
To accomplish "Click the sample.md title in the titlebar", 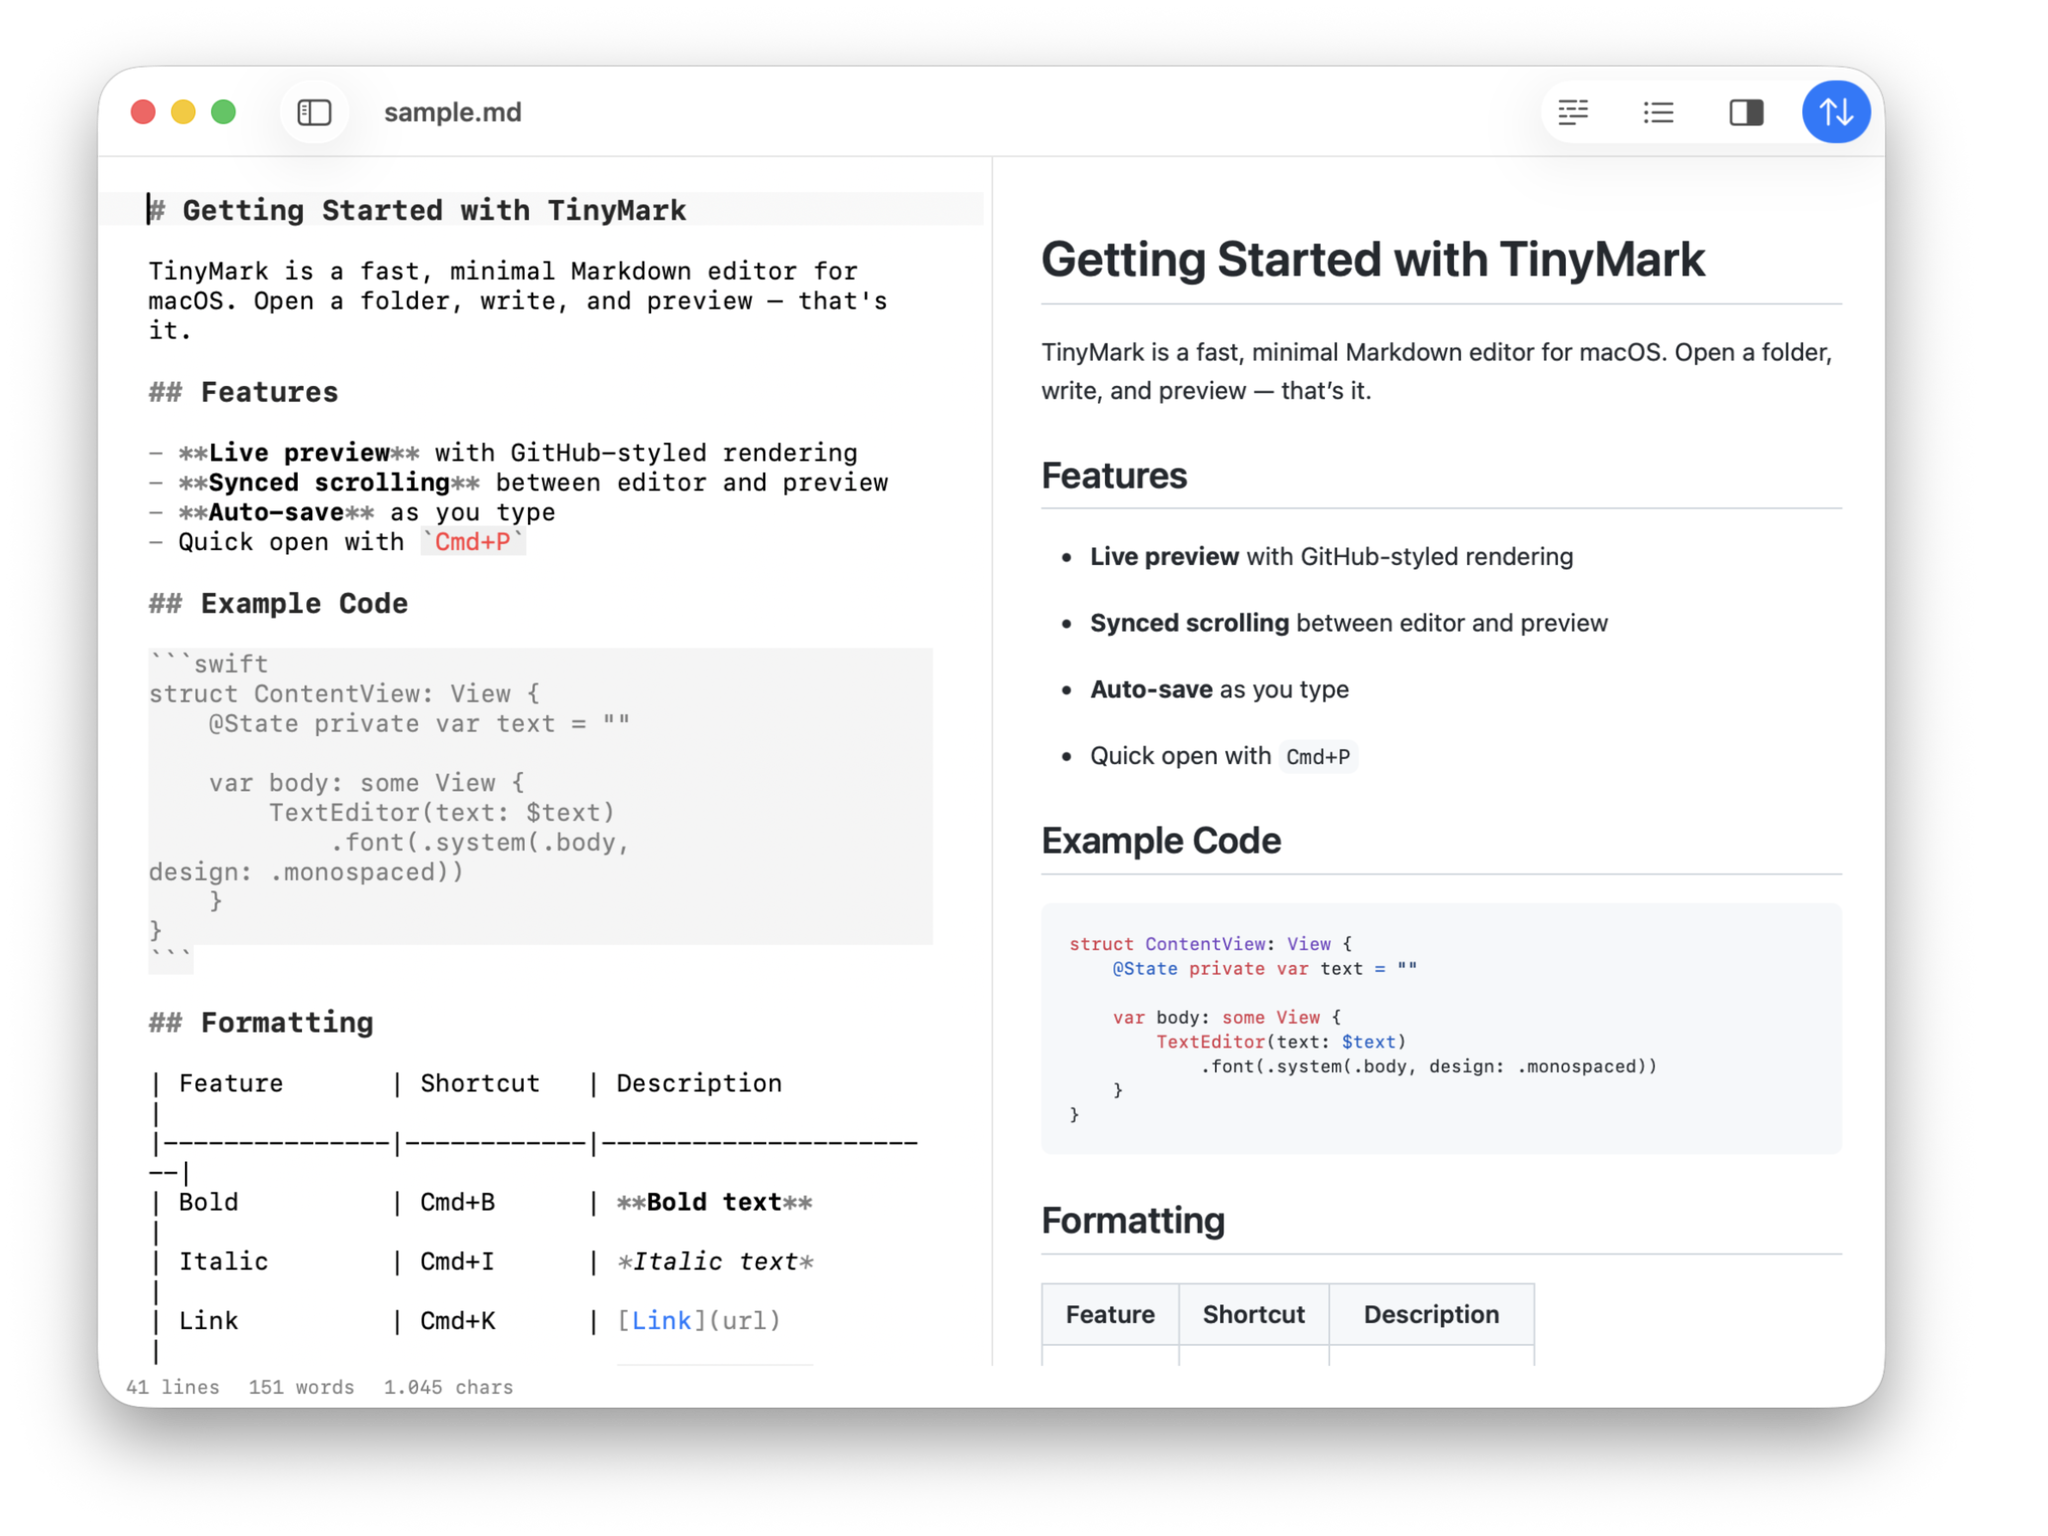I will click(452, 112).
